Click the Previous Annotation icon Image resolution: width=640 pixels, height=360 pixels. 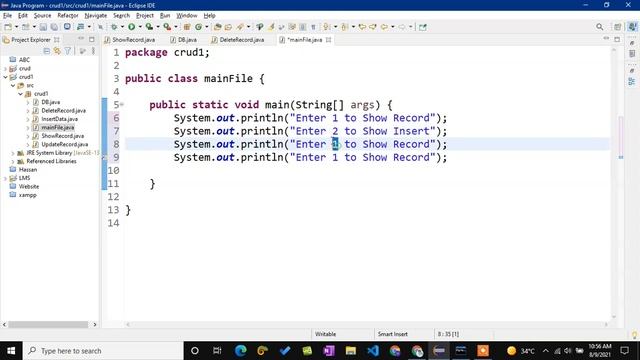(x=344, y=27)
